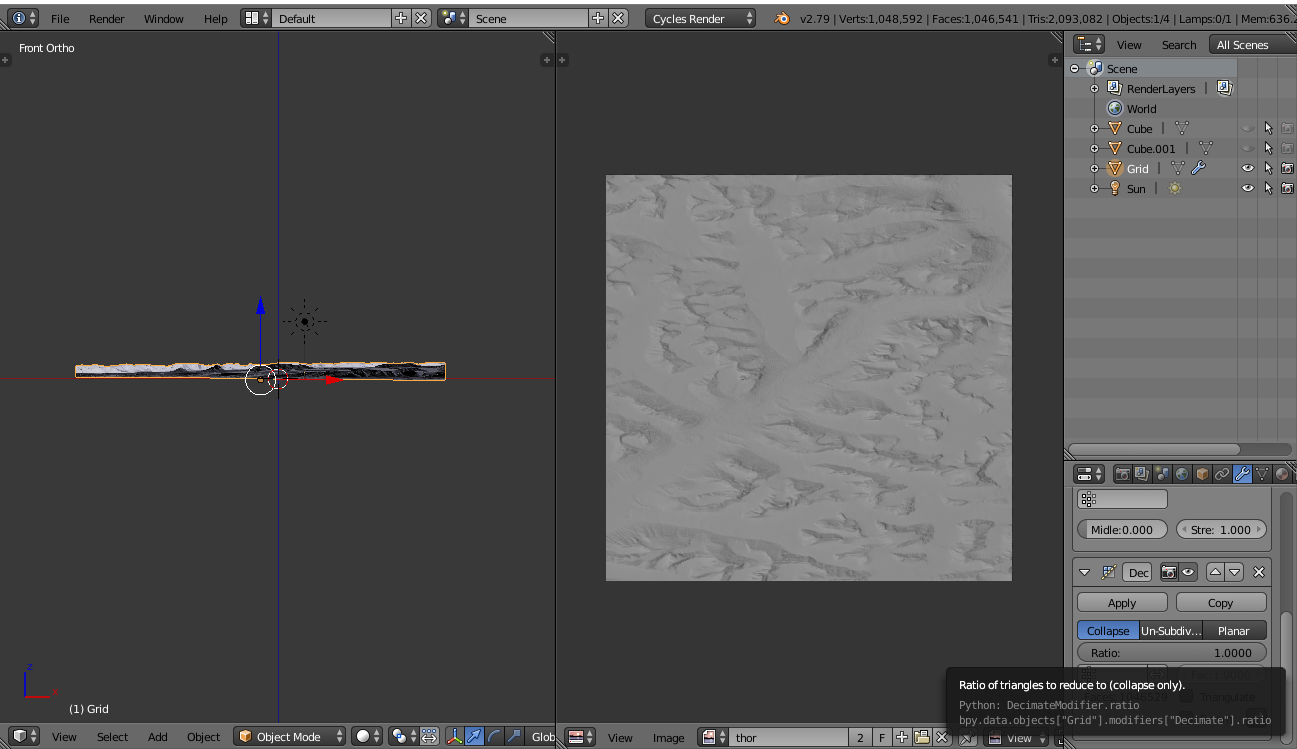Open the Object properties cube tab

point(1202,474)
